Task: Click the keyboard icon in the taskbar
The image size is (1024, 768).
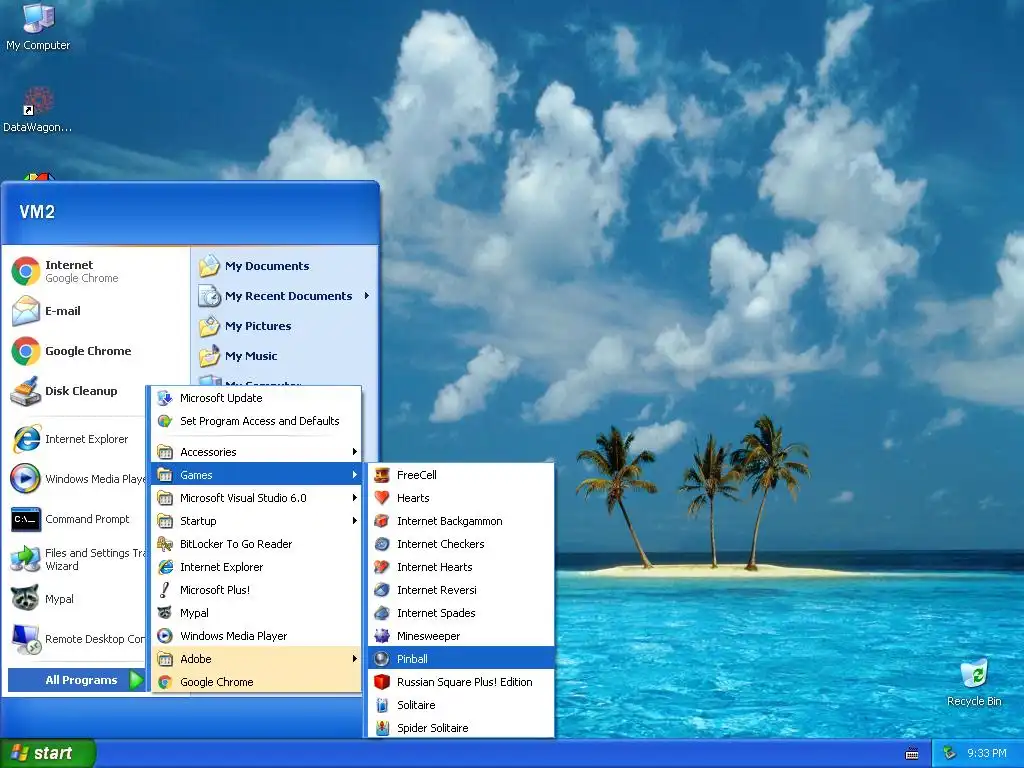Action: 912,754
